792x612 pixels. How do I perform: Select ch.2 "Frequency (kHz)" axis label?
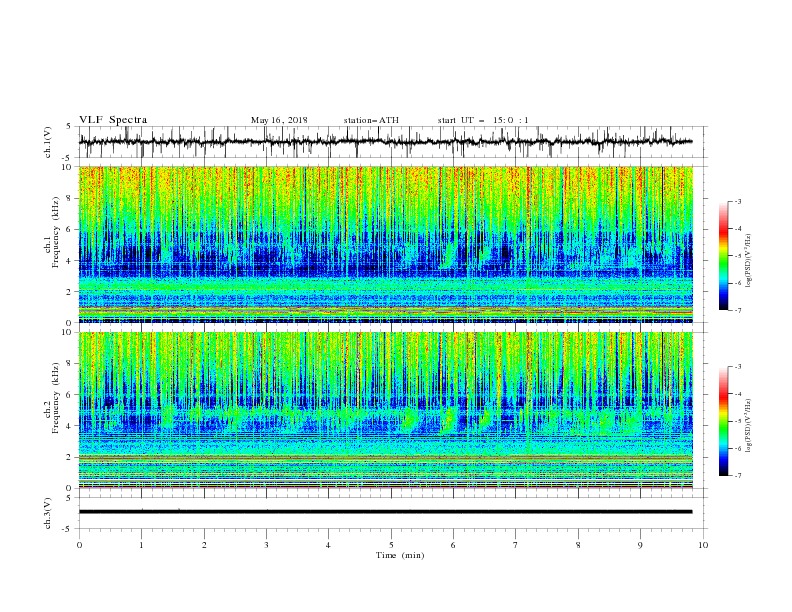coord(55,398)
